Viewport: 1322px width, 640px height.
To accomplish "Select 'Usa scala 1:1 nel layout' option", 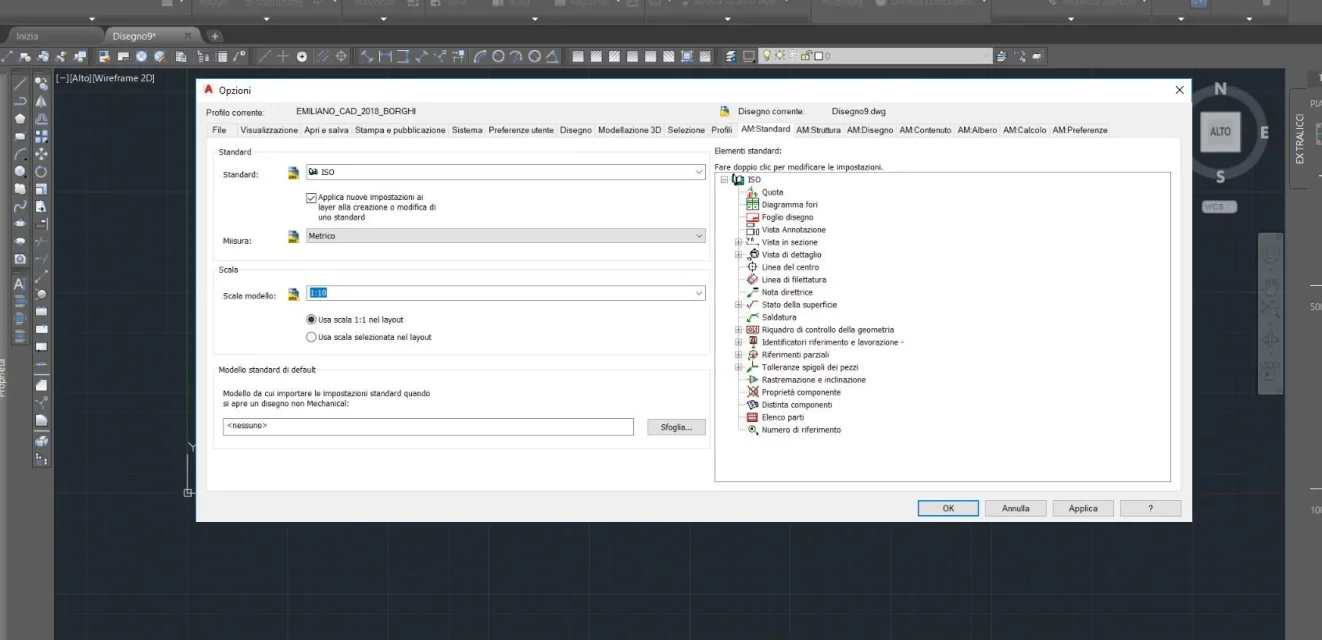I will pyautogui.click(x=311, y=319).
